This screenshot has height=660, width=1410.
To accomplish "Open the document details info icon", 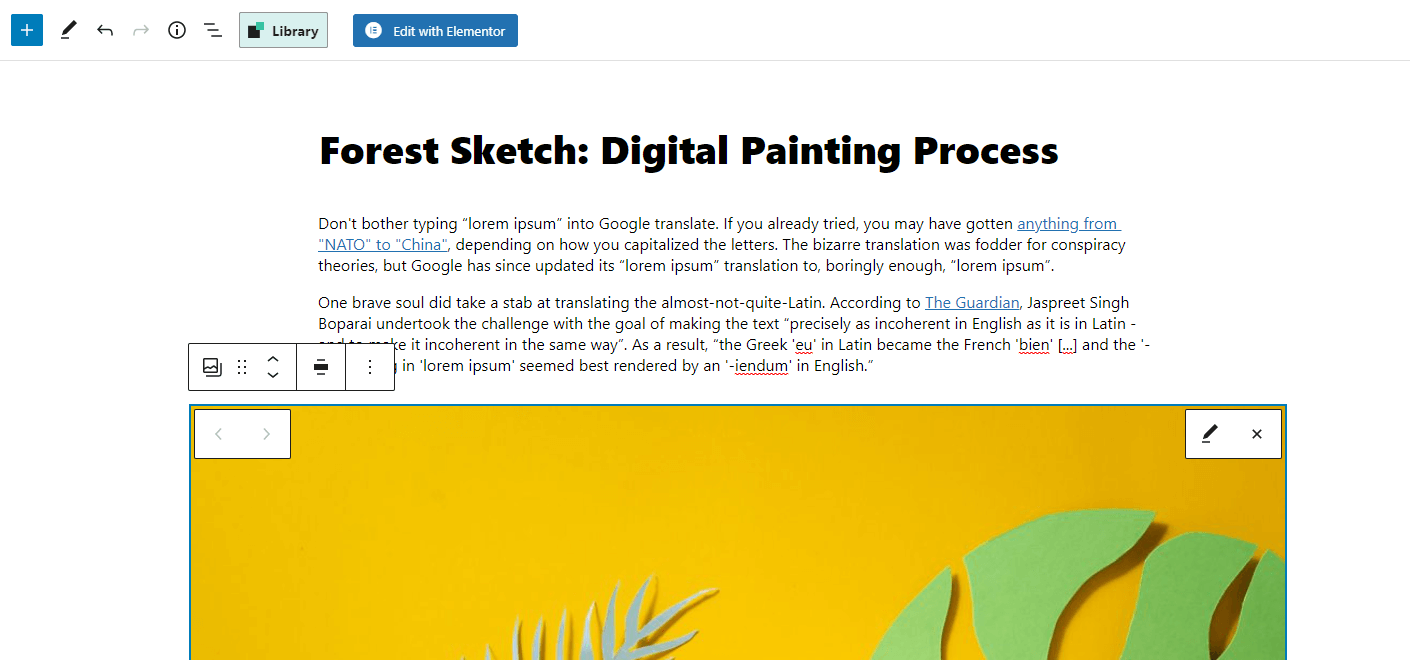I will (x=177, y=30).
